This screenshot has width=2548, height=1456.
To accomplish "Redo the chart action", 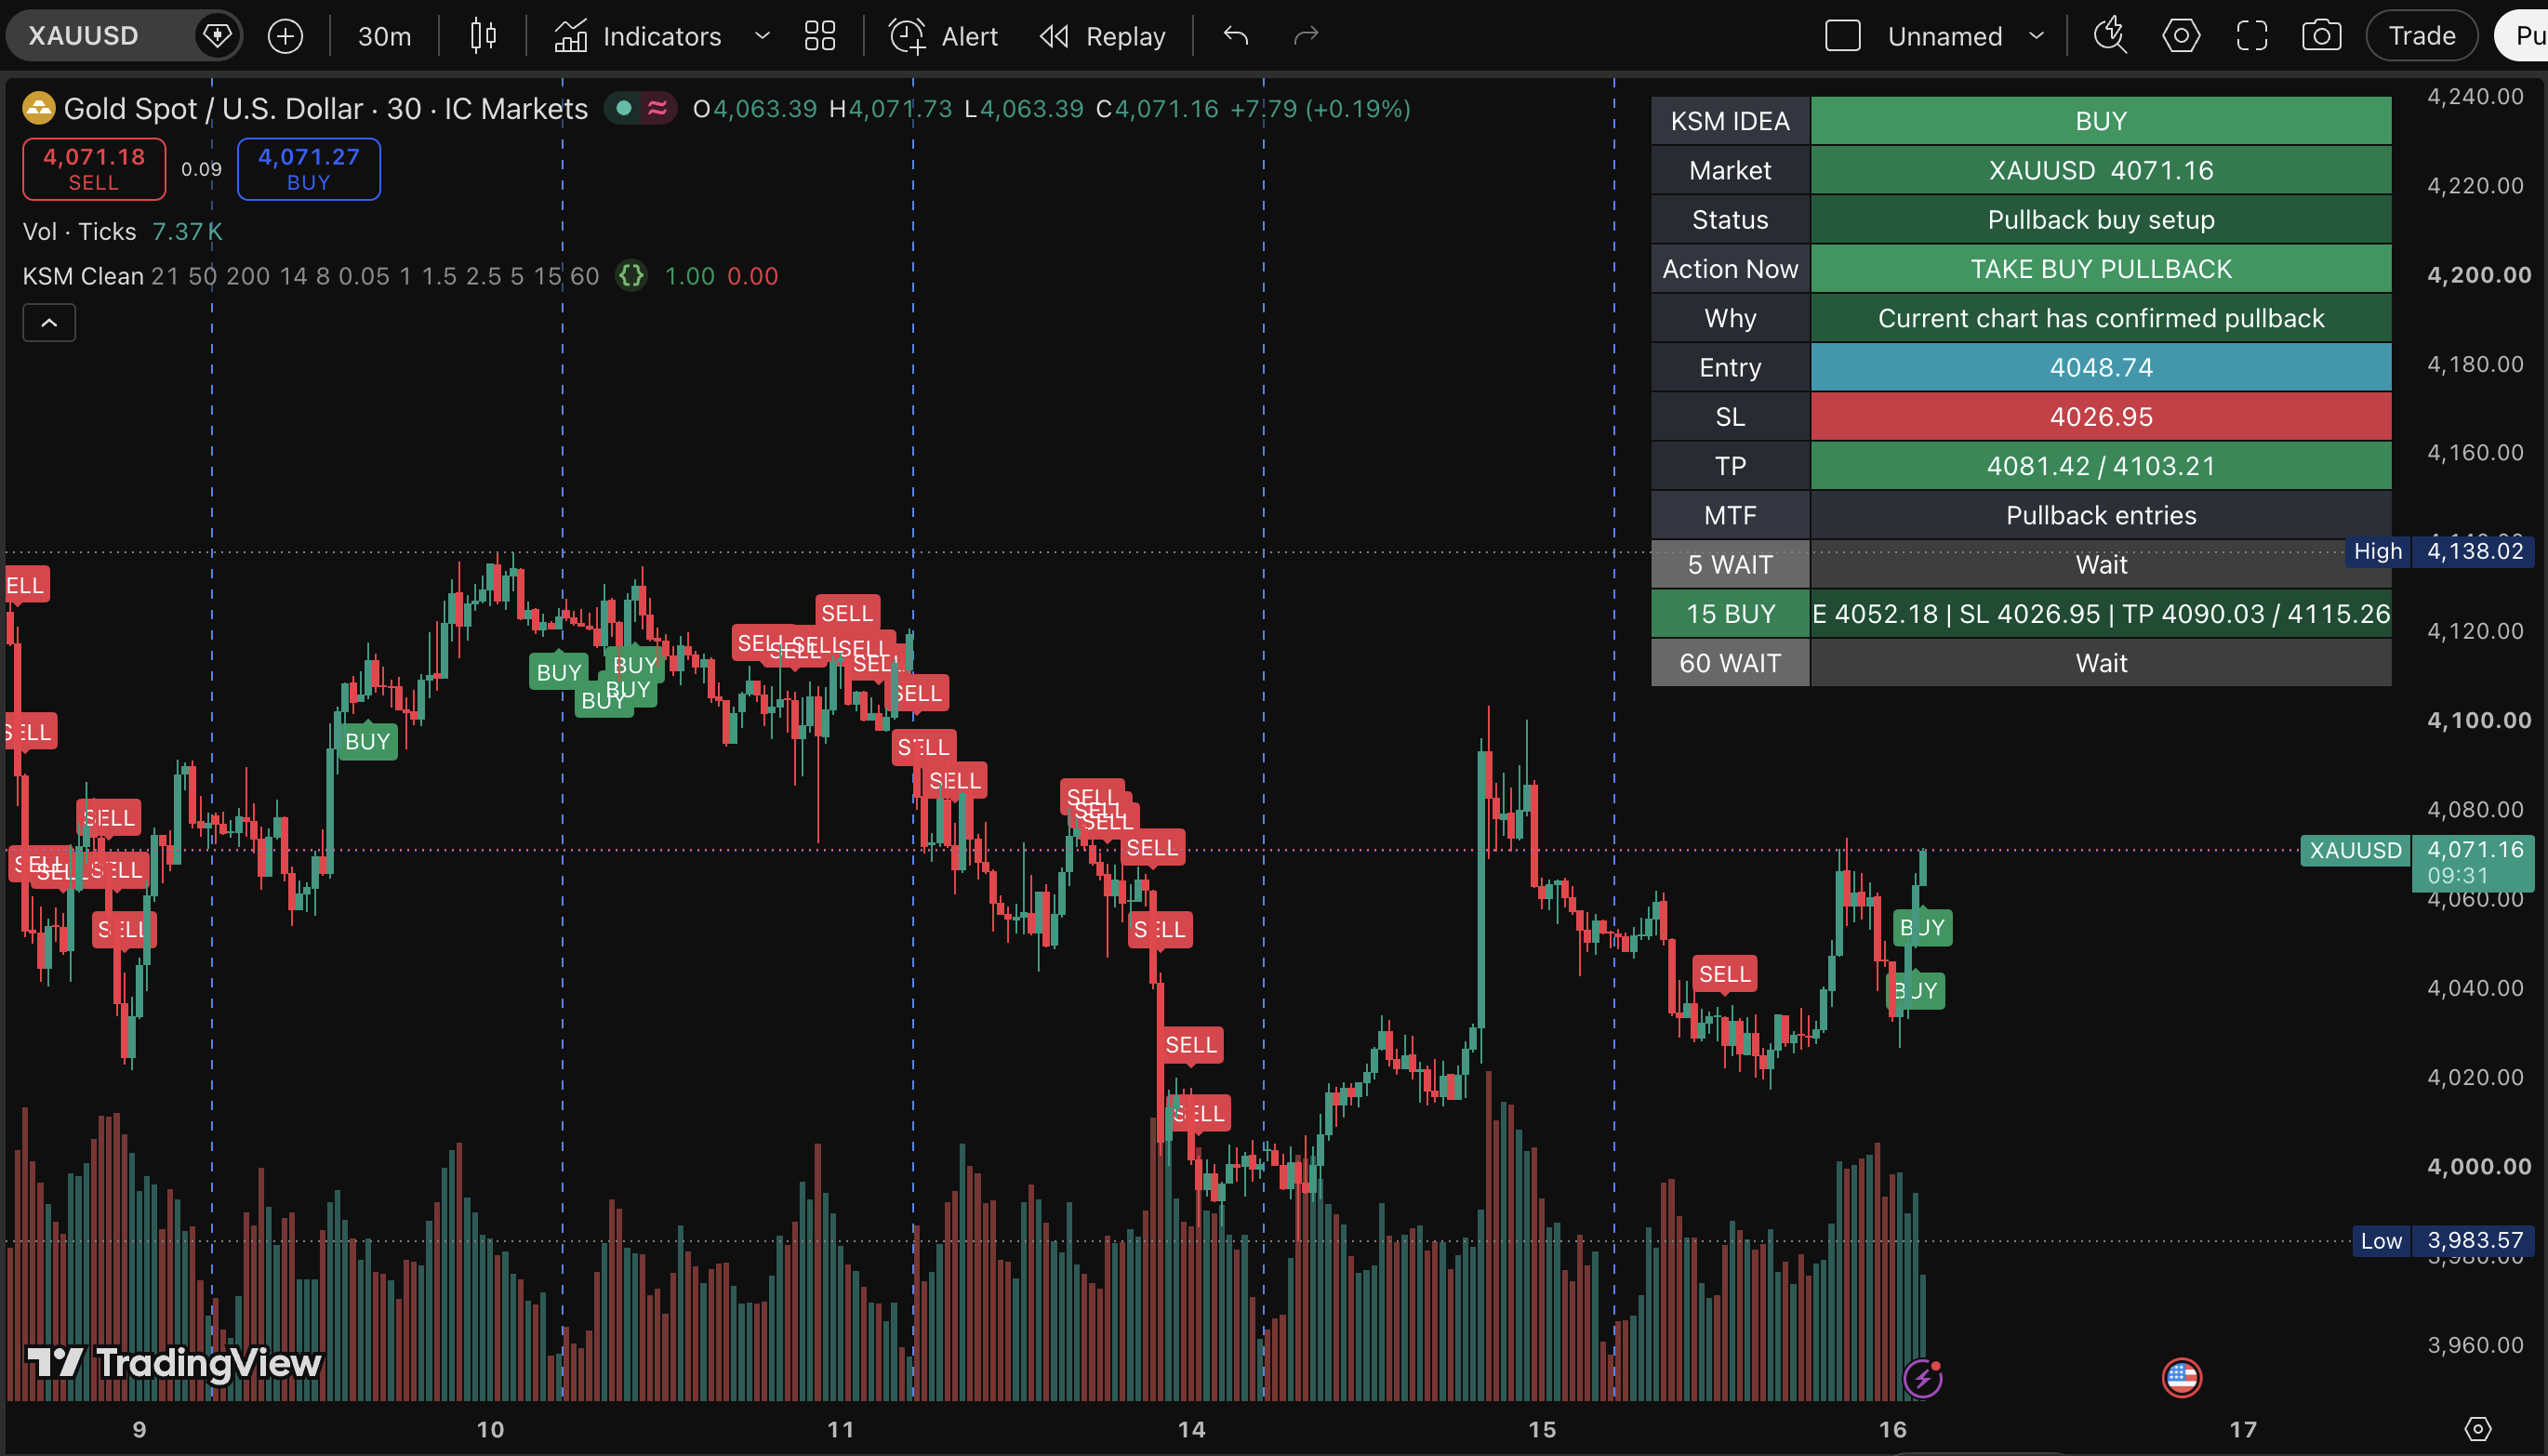I will (x=1306, y=36).
